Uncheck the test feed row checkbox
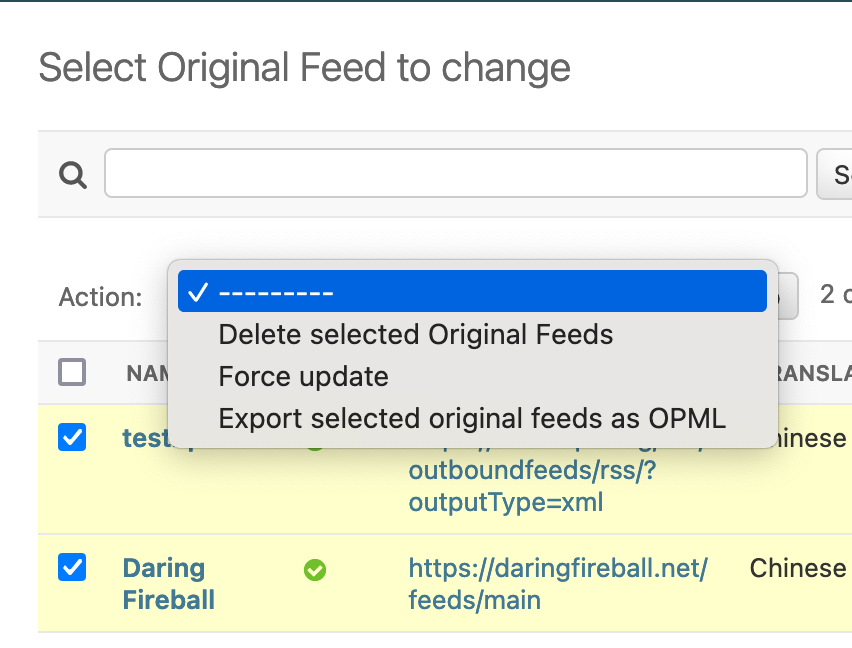Viewport: 852px width, 648px height. click(72, 437)
